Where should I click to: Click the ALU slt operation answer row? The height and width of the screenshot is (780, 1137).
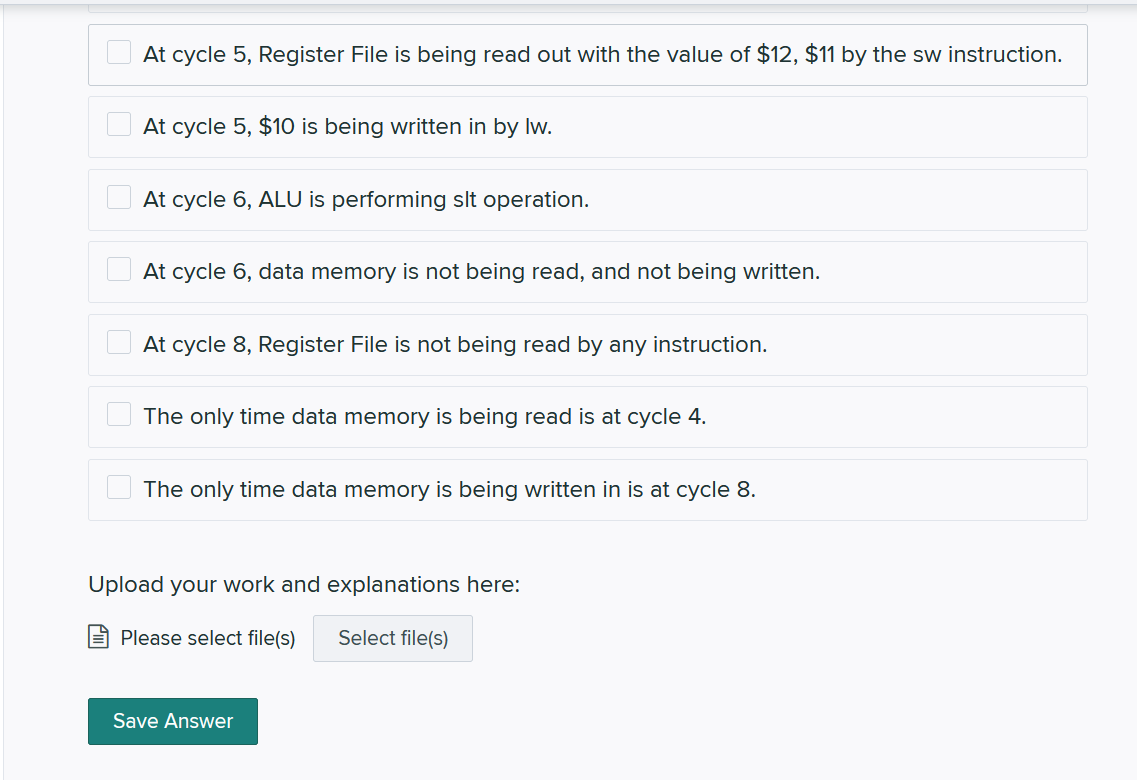coord(588,199)
